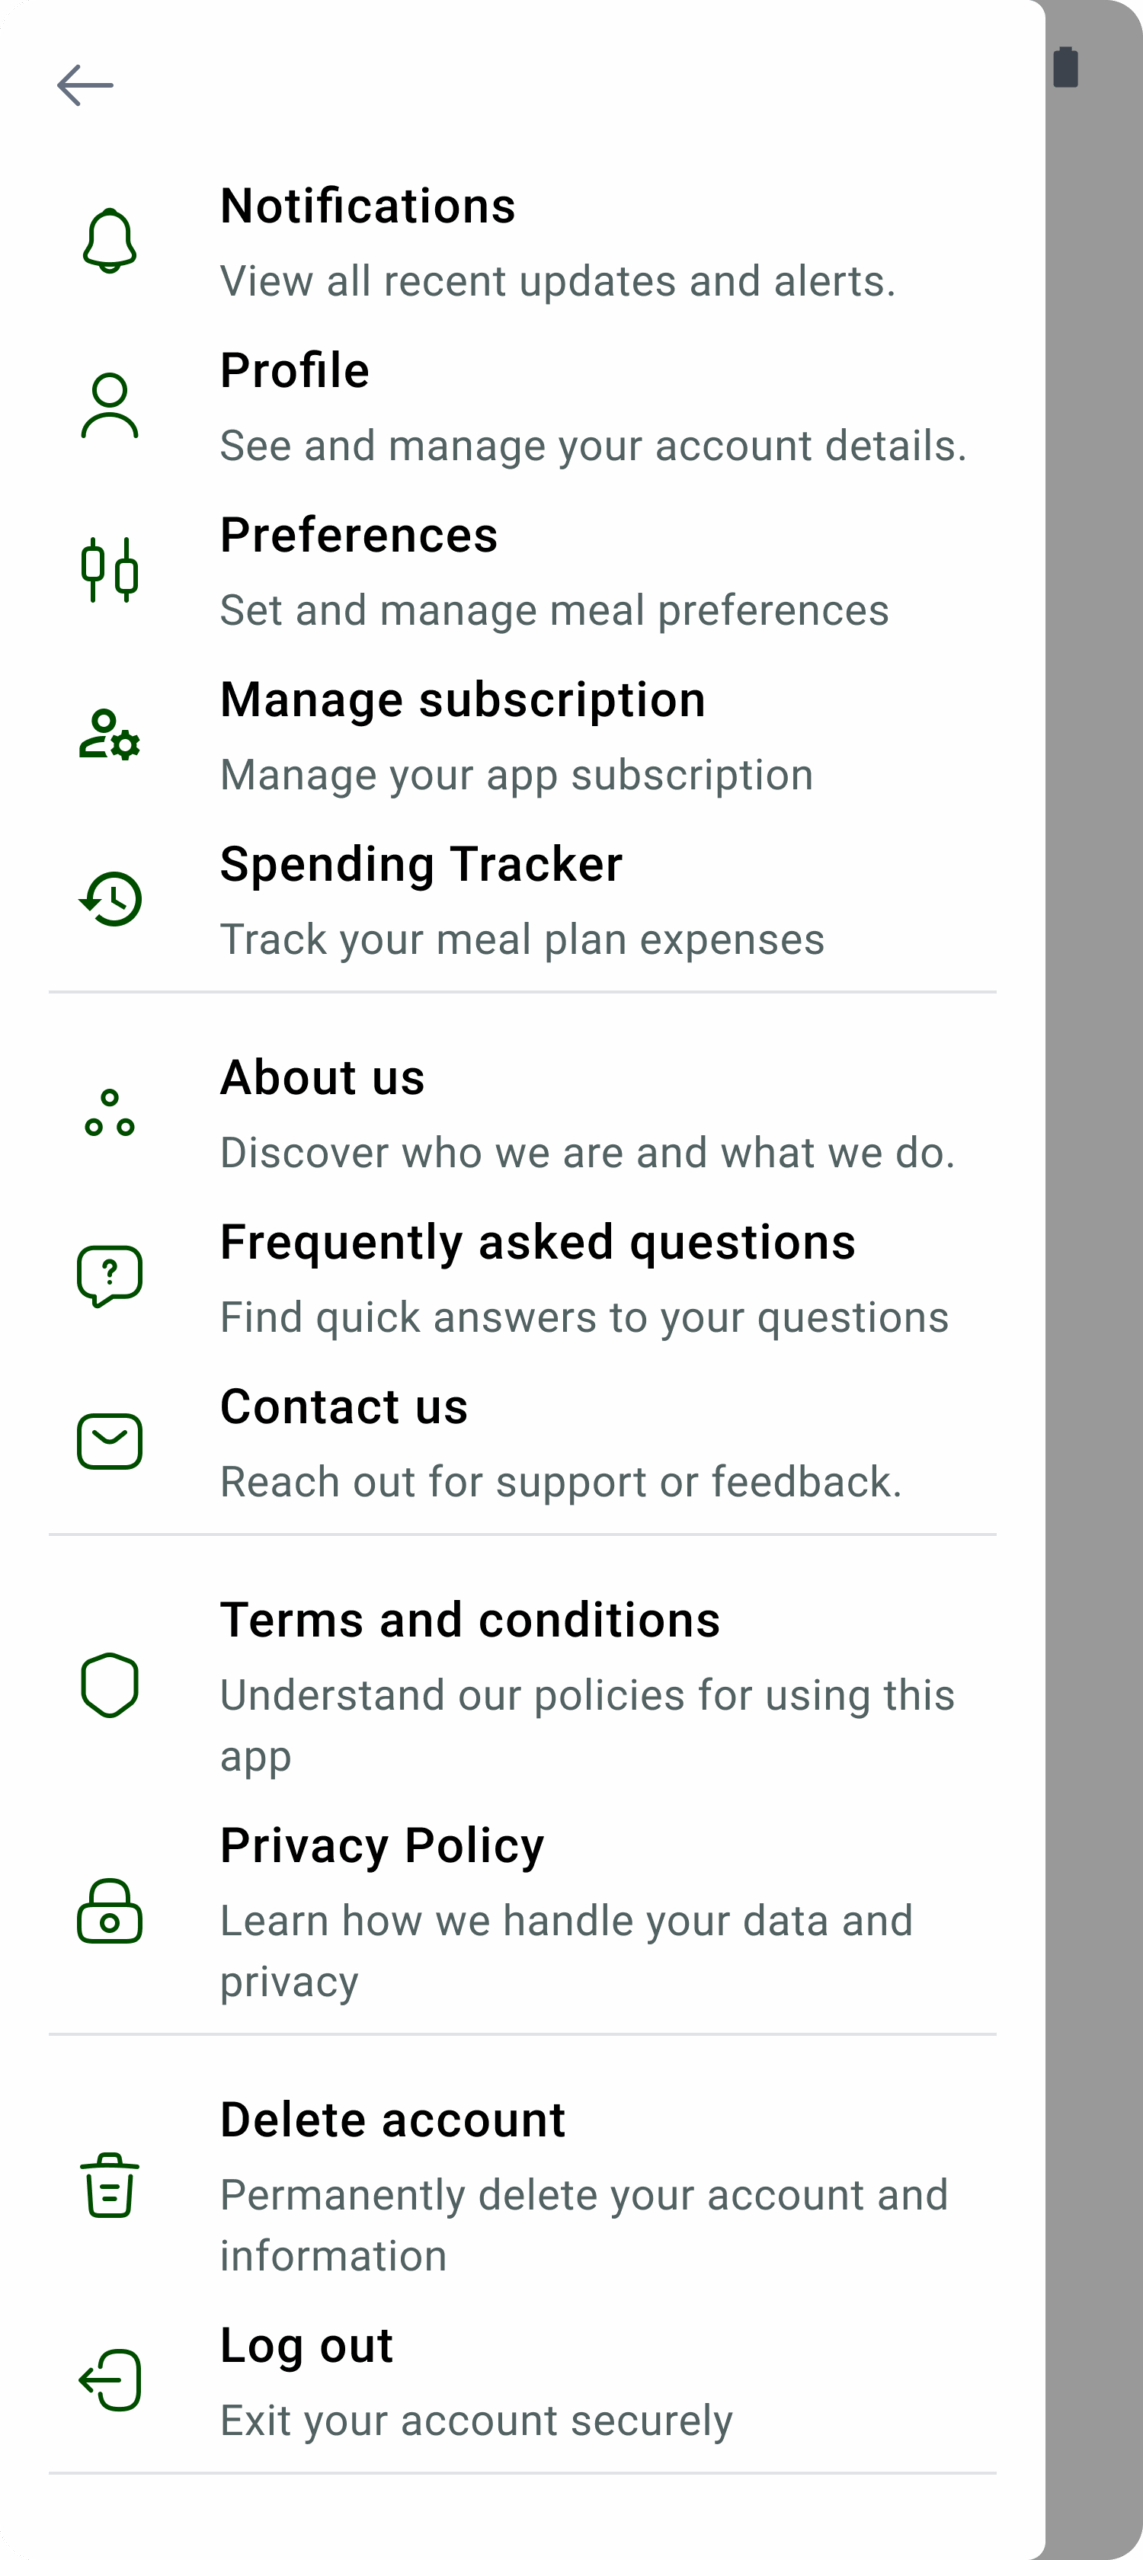
Task: Select the Spending Tracker menu item
Action: (421, 865)
